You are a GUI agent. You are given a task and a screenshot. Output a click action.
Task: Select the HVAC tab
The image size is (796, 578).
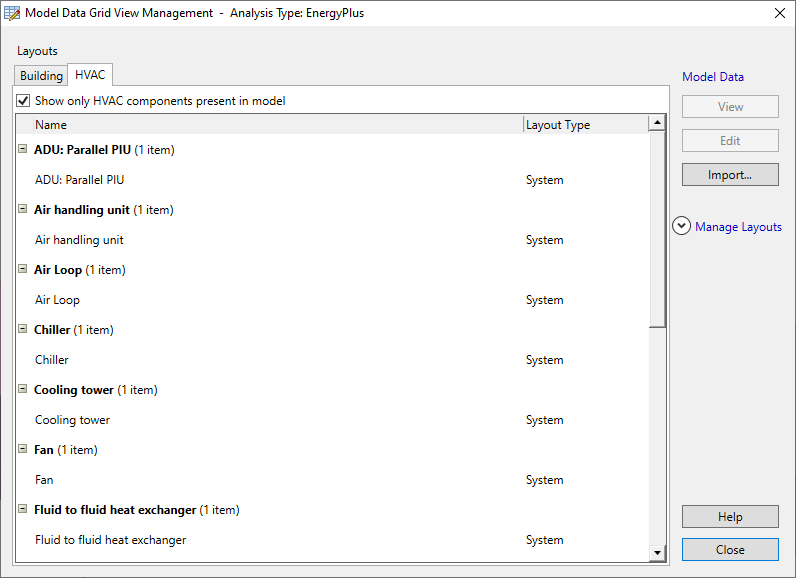tap(91, 75)
